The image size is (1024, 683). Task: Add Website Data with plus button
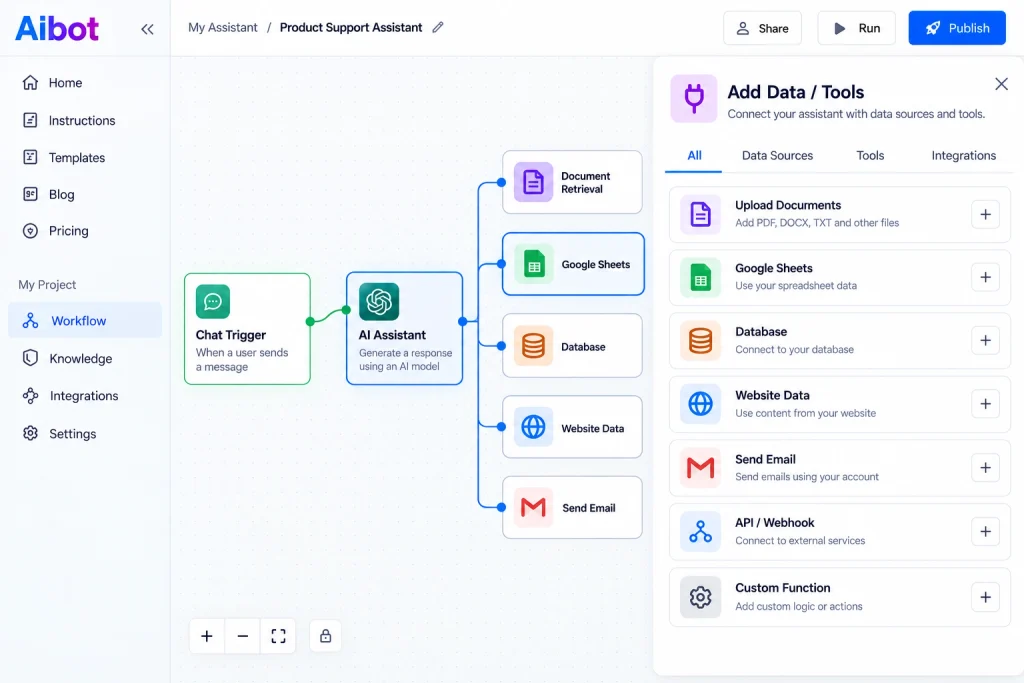pyautogui.click(x=985, y=404)
